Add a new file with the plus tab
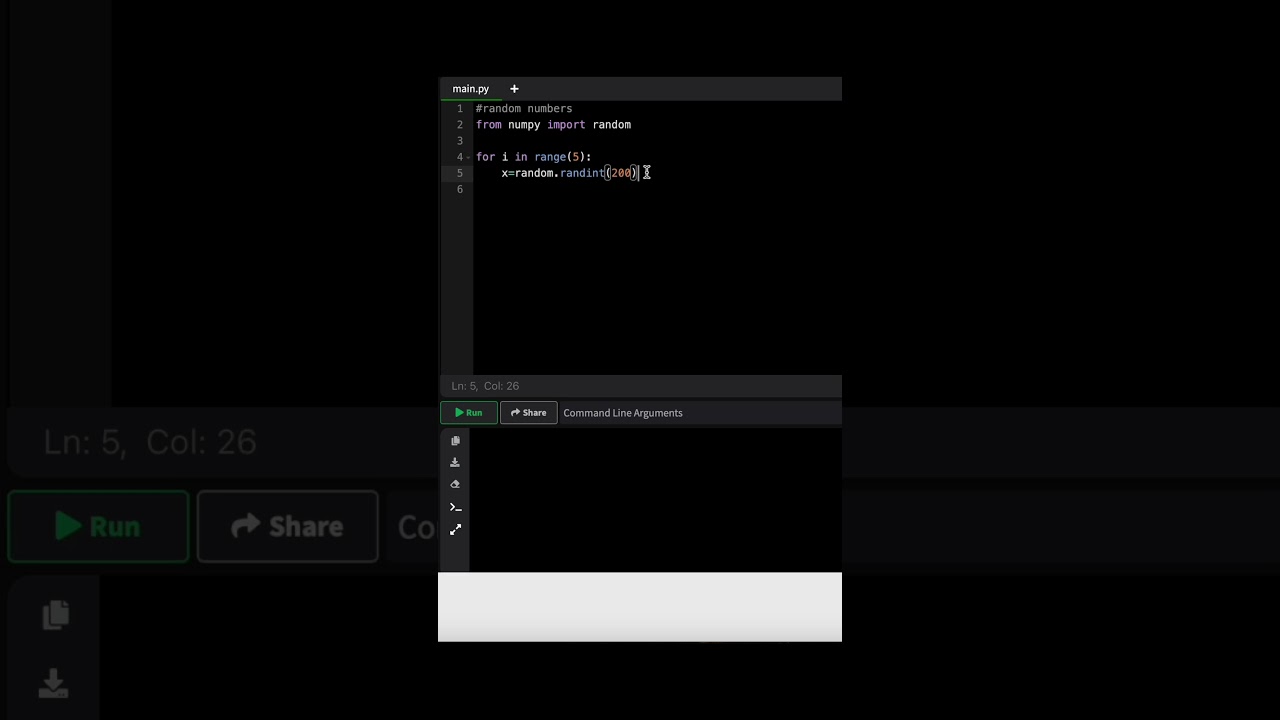1280x720 pixels. 514,89
